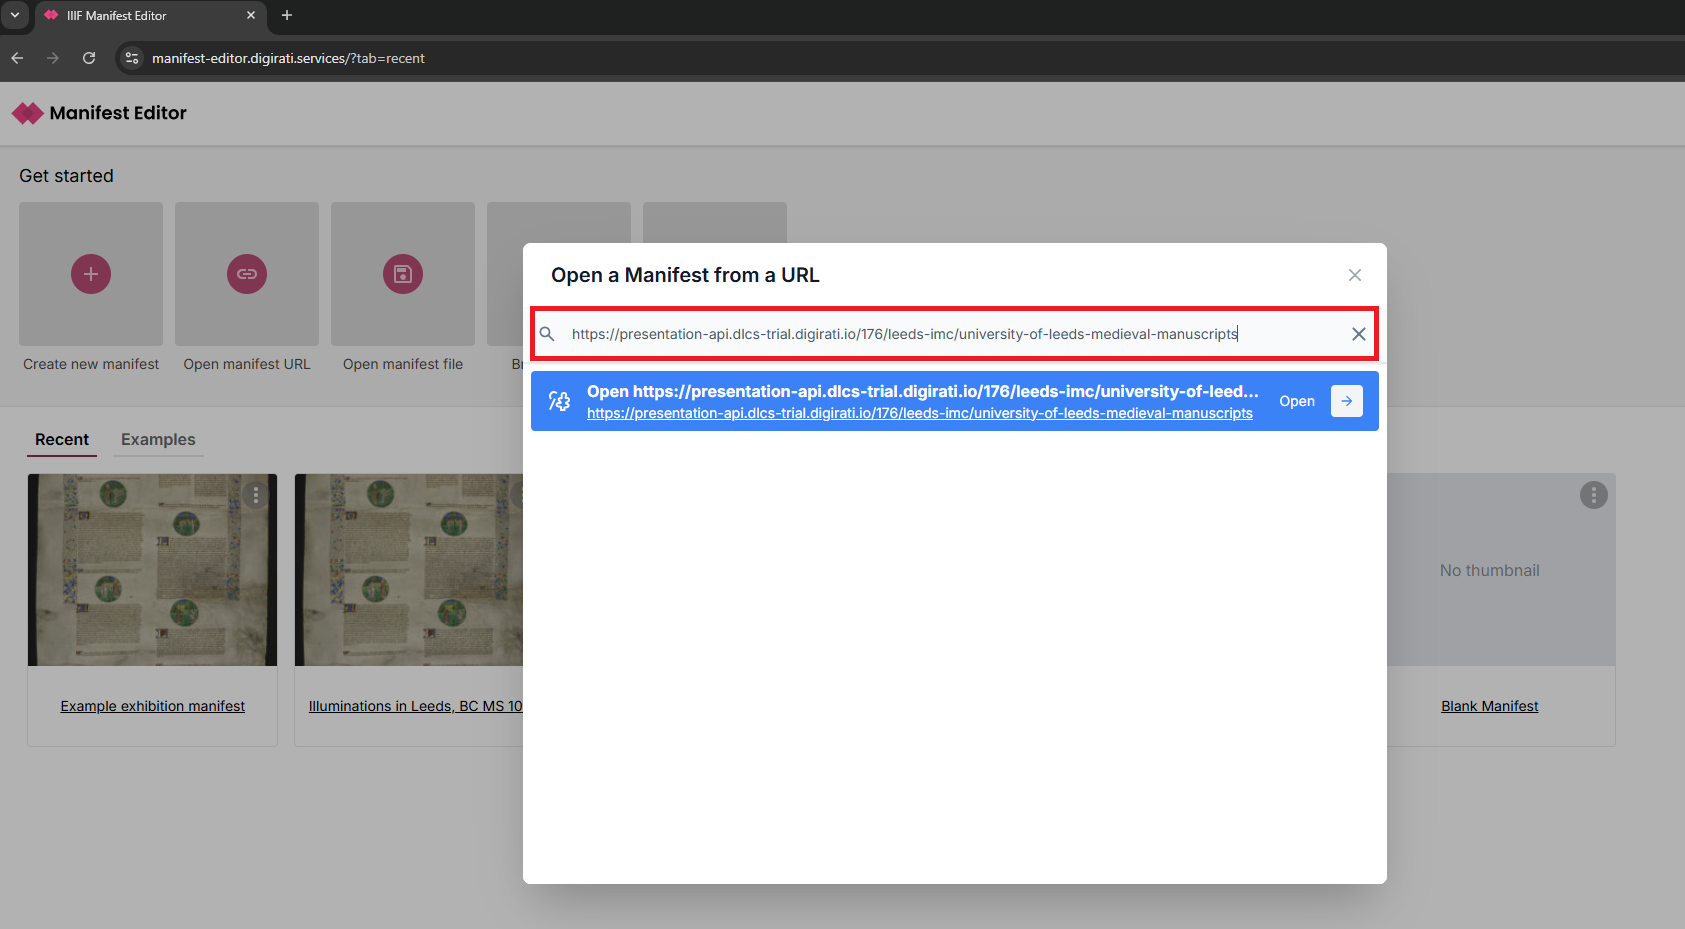Open Example exhibition manifest options menu
This screenshot has width=1685, height=929.
(x=256, y=495)
